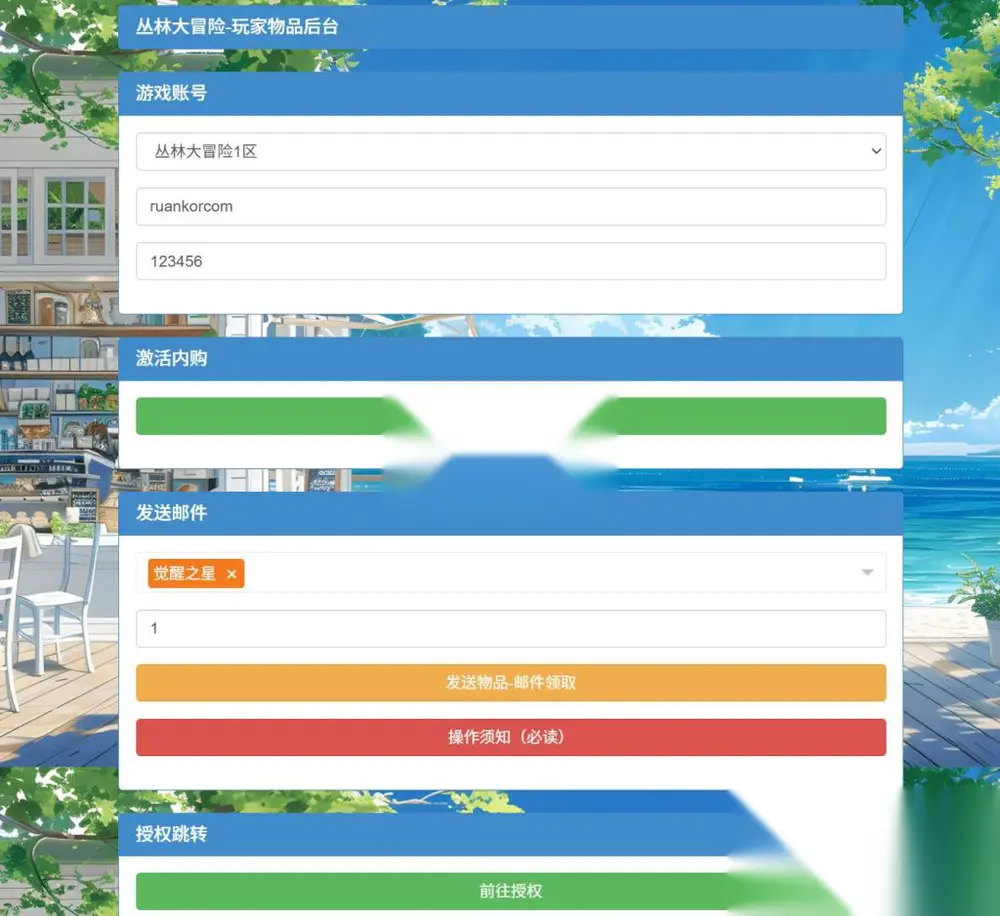
Task: Expand the item multi-select dropdown arrow
Action: point(867,572)
